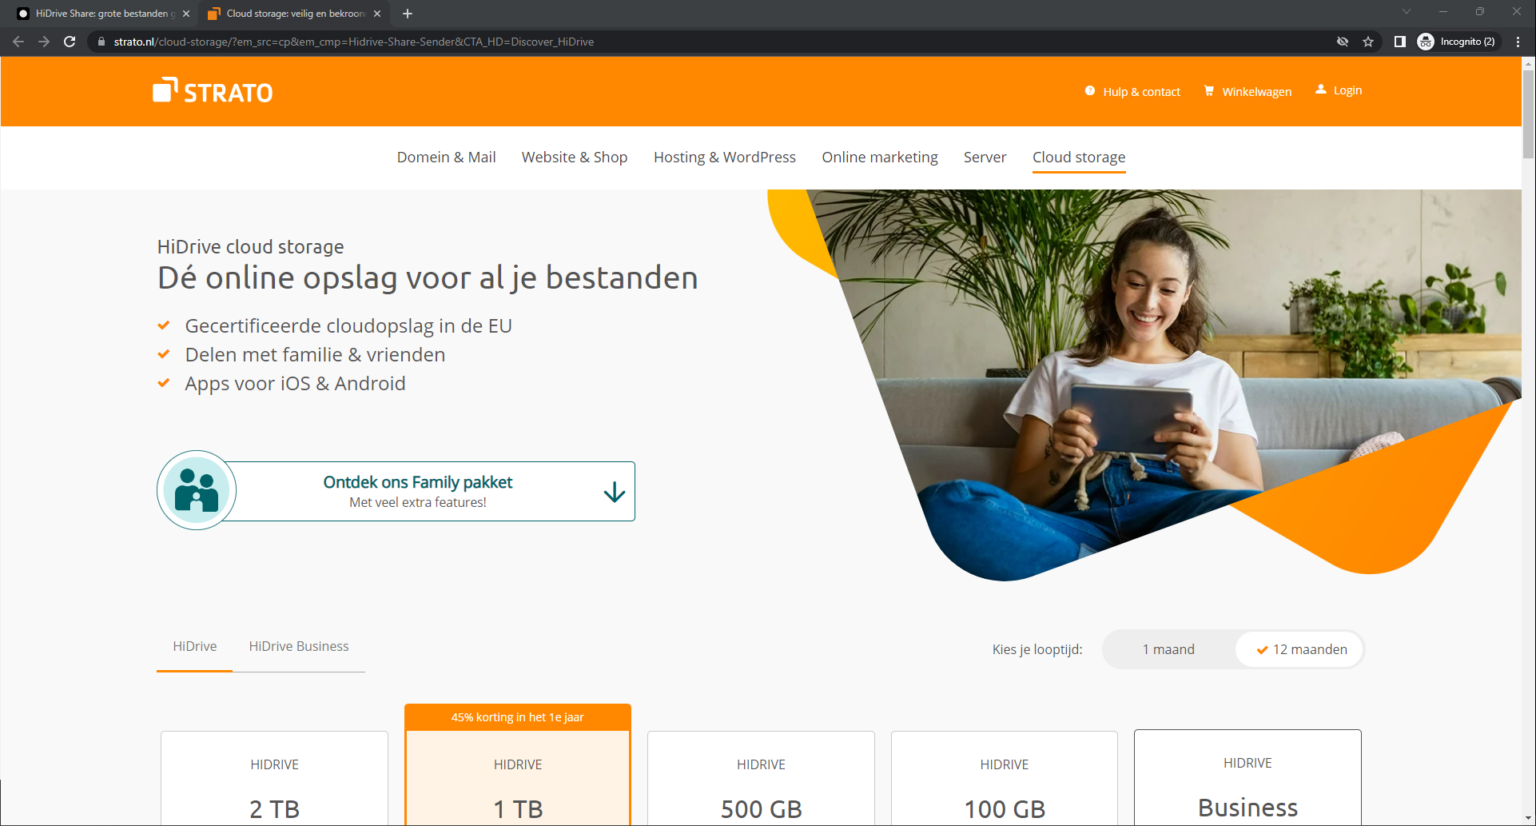
Task: Switch to the HiDrive Business tab
Action: pyautogui.click(x=299, y=646)
